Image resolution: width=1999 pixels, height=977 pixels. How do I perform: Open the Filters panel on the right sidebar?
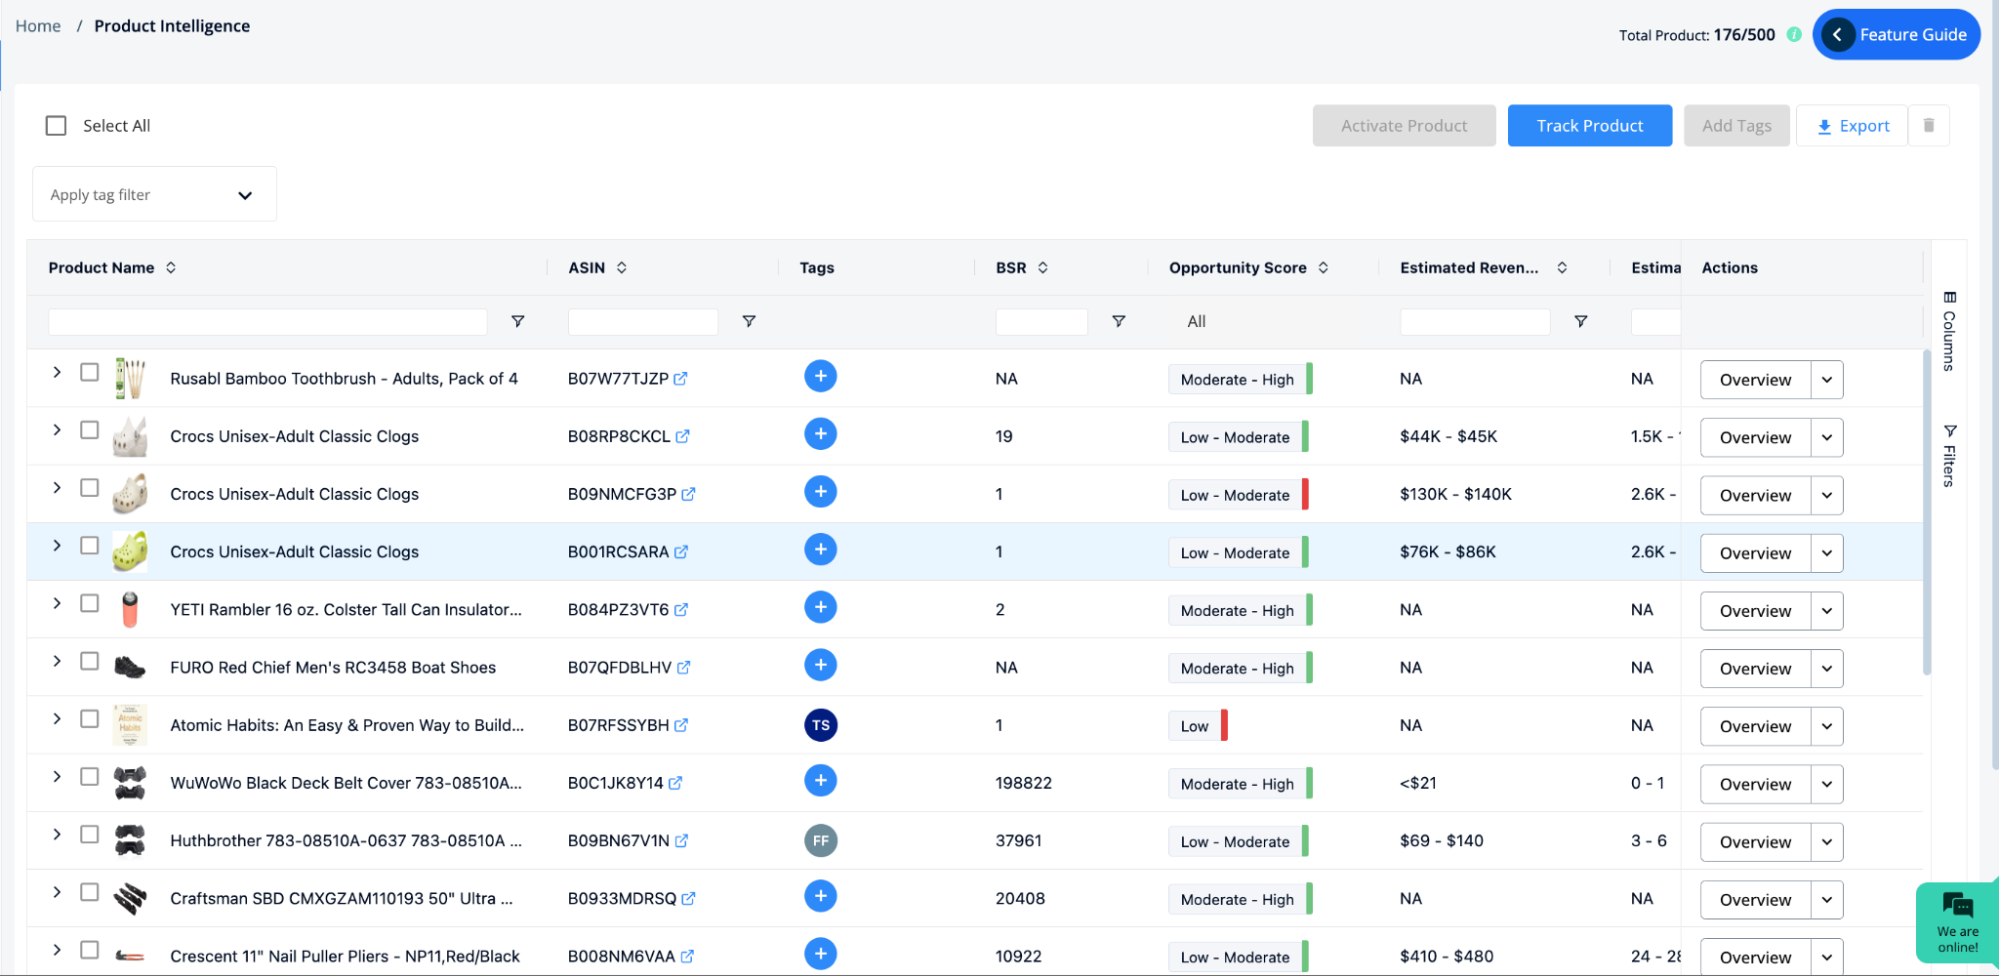tap(1948, 450)
